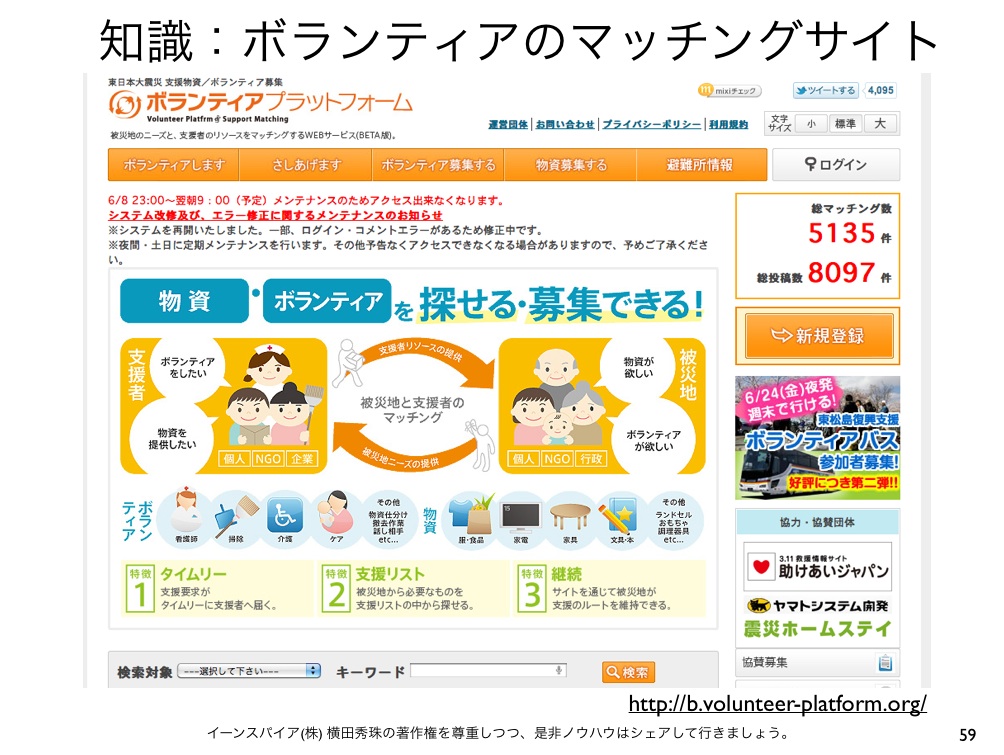
Task: Select the 介護 wheelchair icon
Action: point(286,516)
